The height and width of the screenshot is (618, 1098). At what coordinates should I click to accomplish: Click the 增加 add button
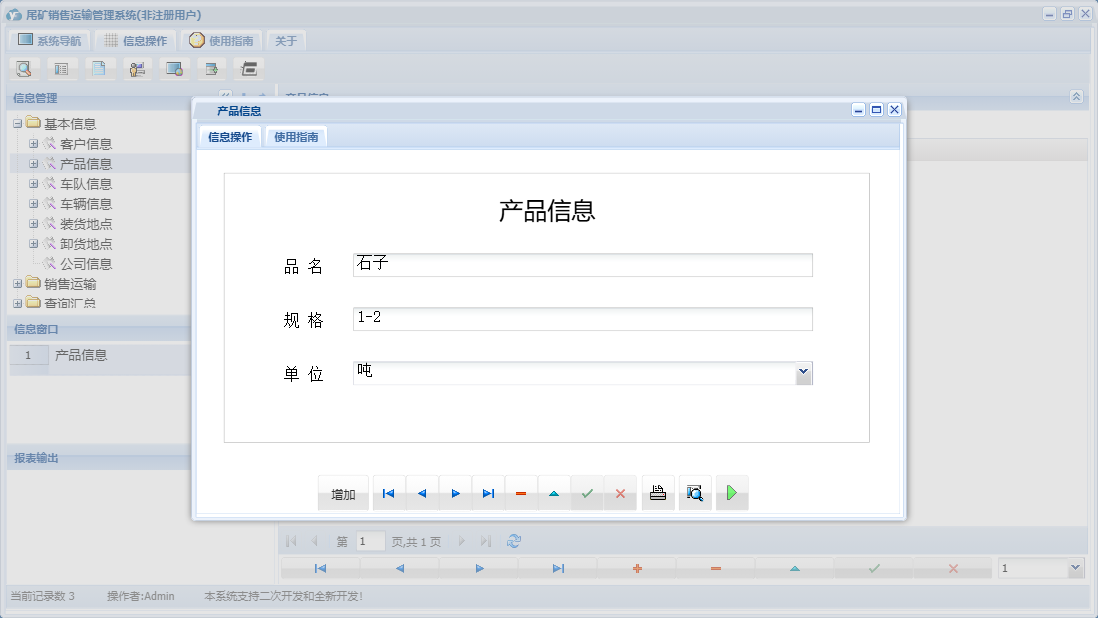click(343, 492)
